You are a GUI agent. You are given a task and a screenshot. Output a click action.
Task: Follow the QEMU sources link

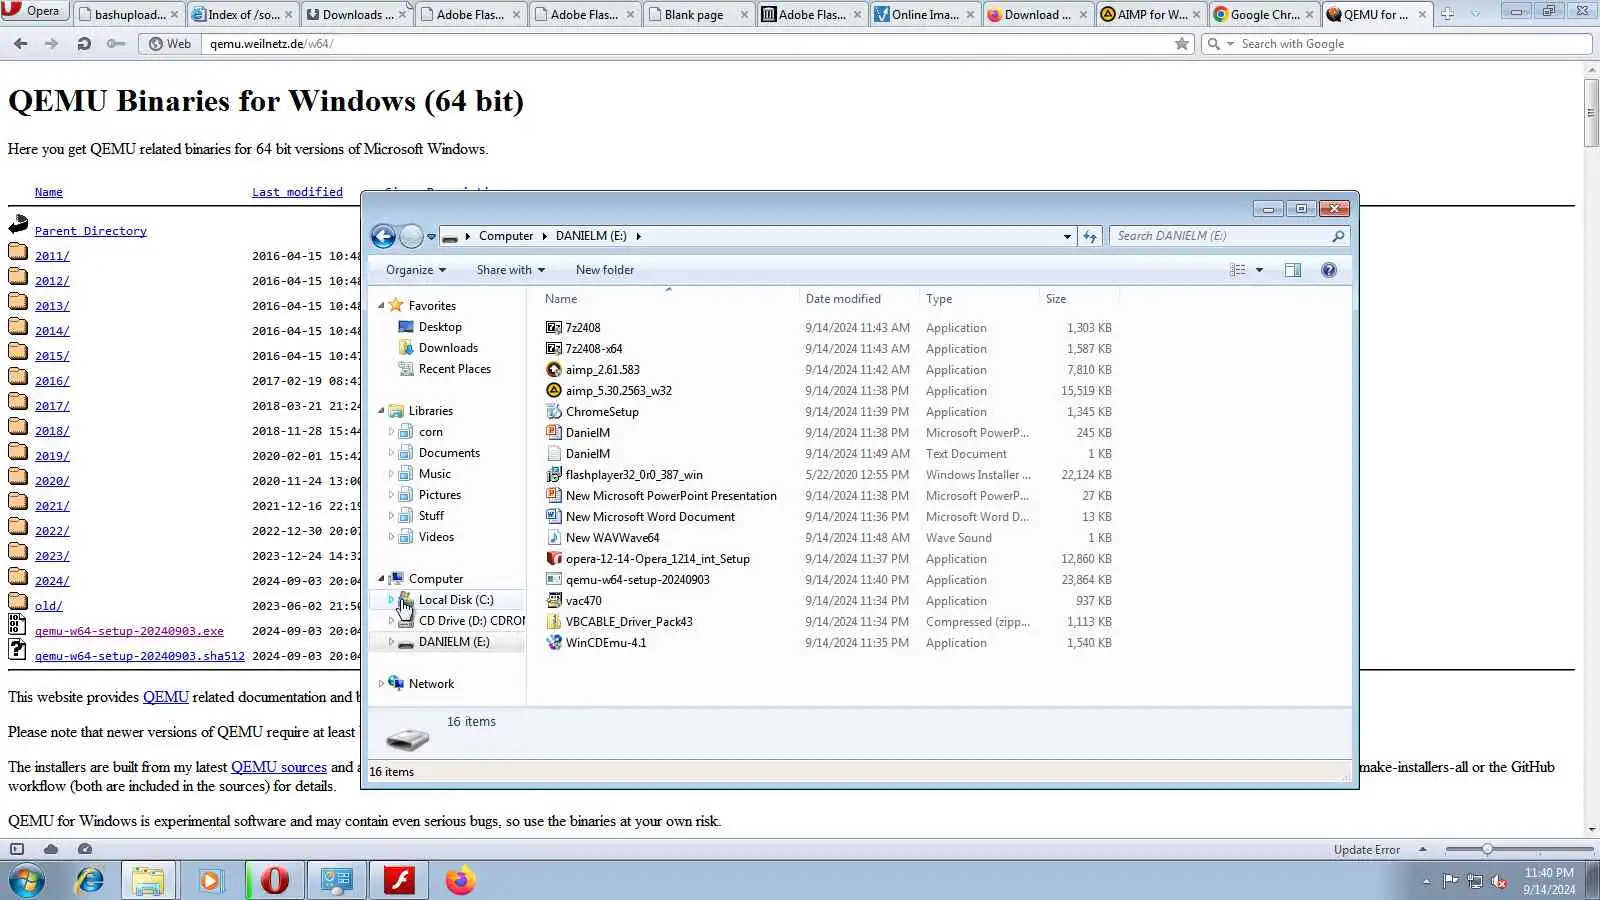(279, 767)
